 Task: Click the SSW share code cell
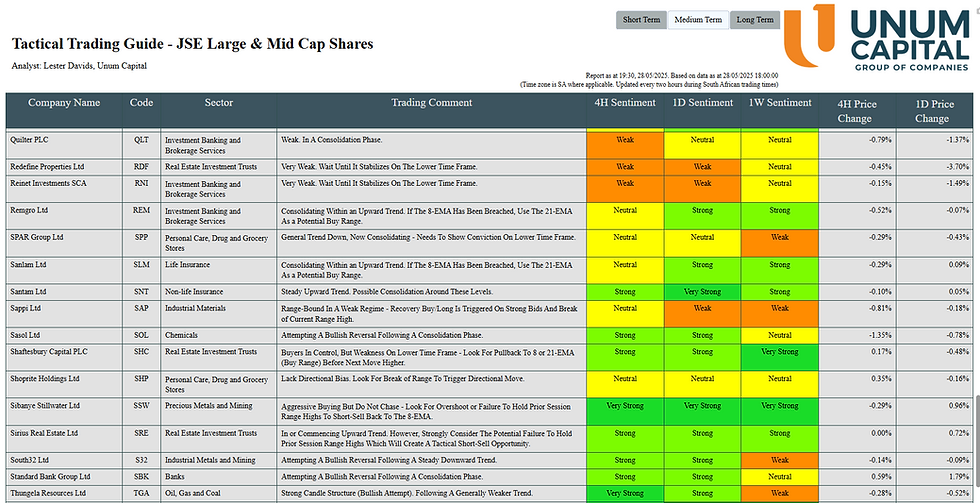[141, 412]
